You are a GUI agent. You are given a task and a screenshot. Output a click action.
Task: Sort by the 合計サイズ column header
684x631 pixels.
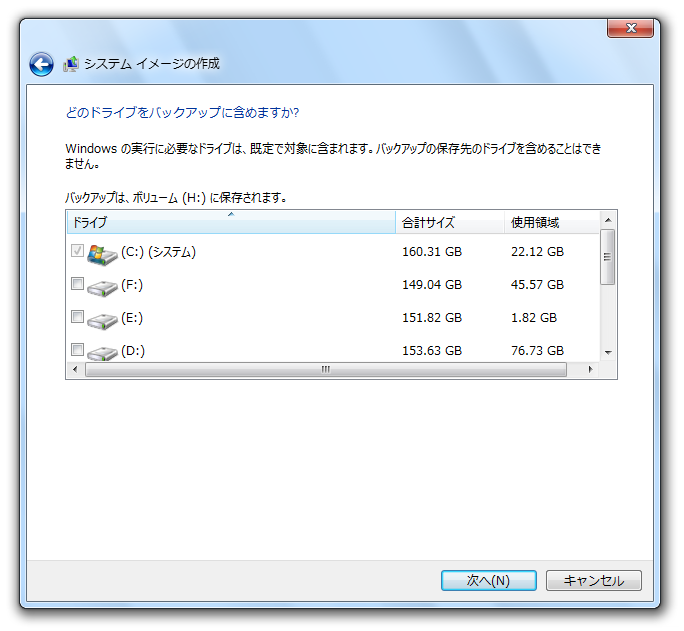point(450,222)
